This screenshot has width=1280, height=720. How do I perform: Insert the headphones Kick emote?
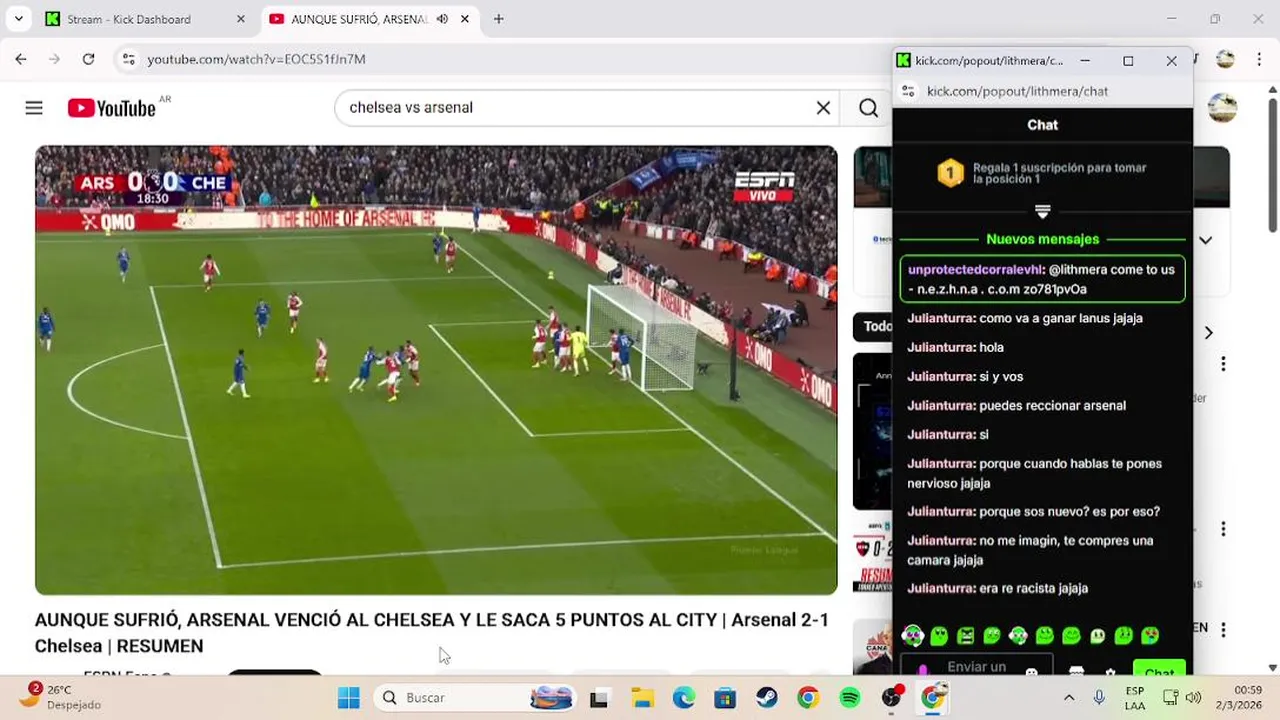tap(912, 635)
